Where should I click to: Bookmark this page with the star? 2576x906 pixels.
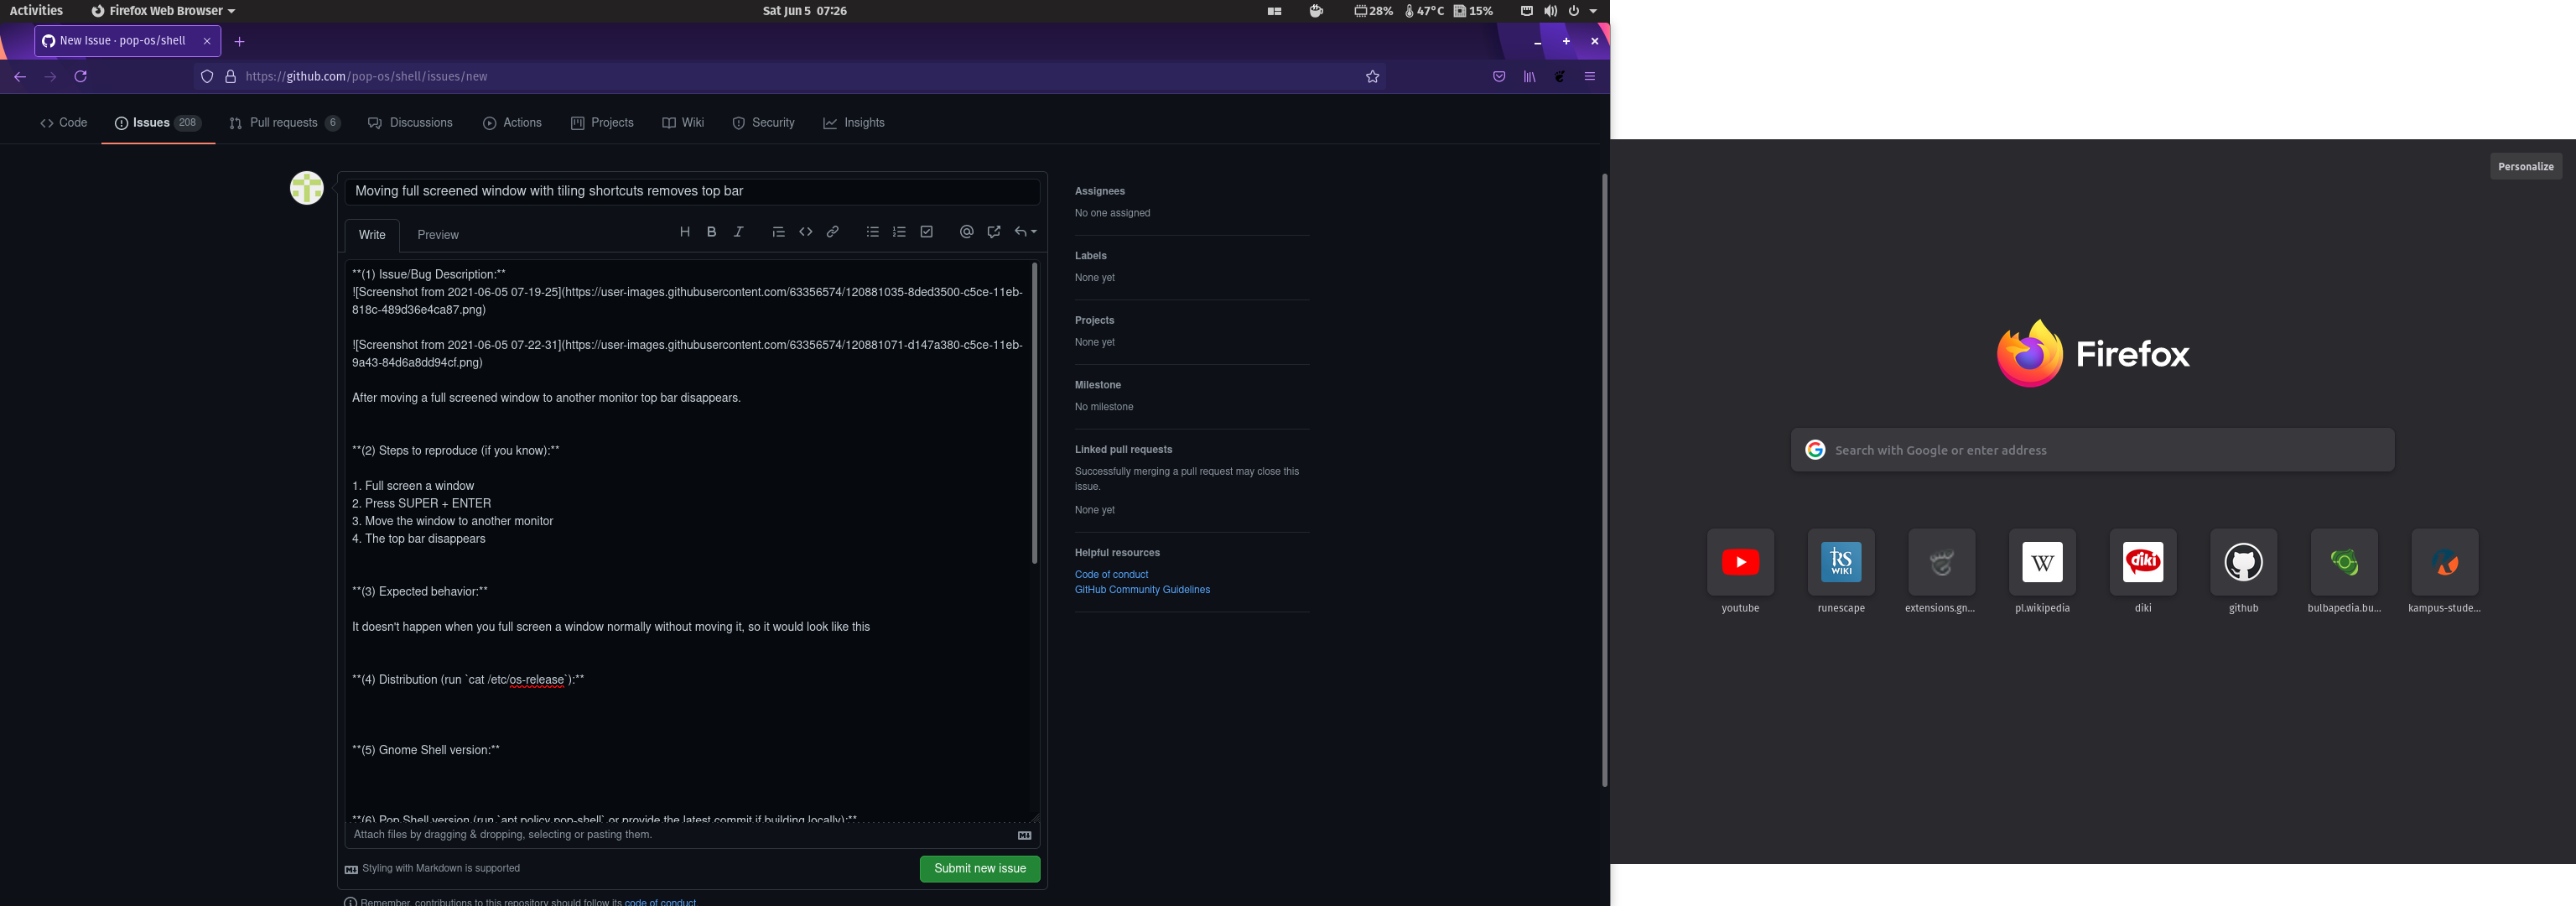point(1373,77)
